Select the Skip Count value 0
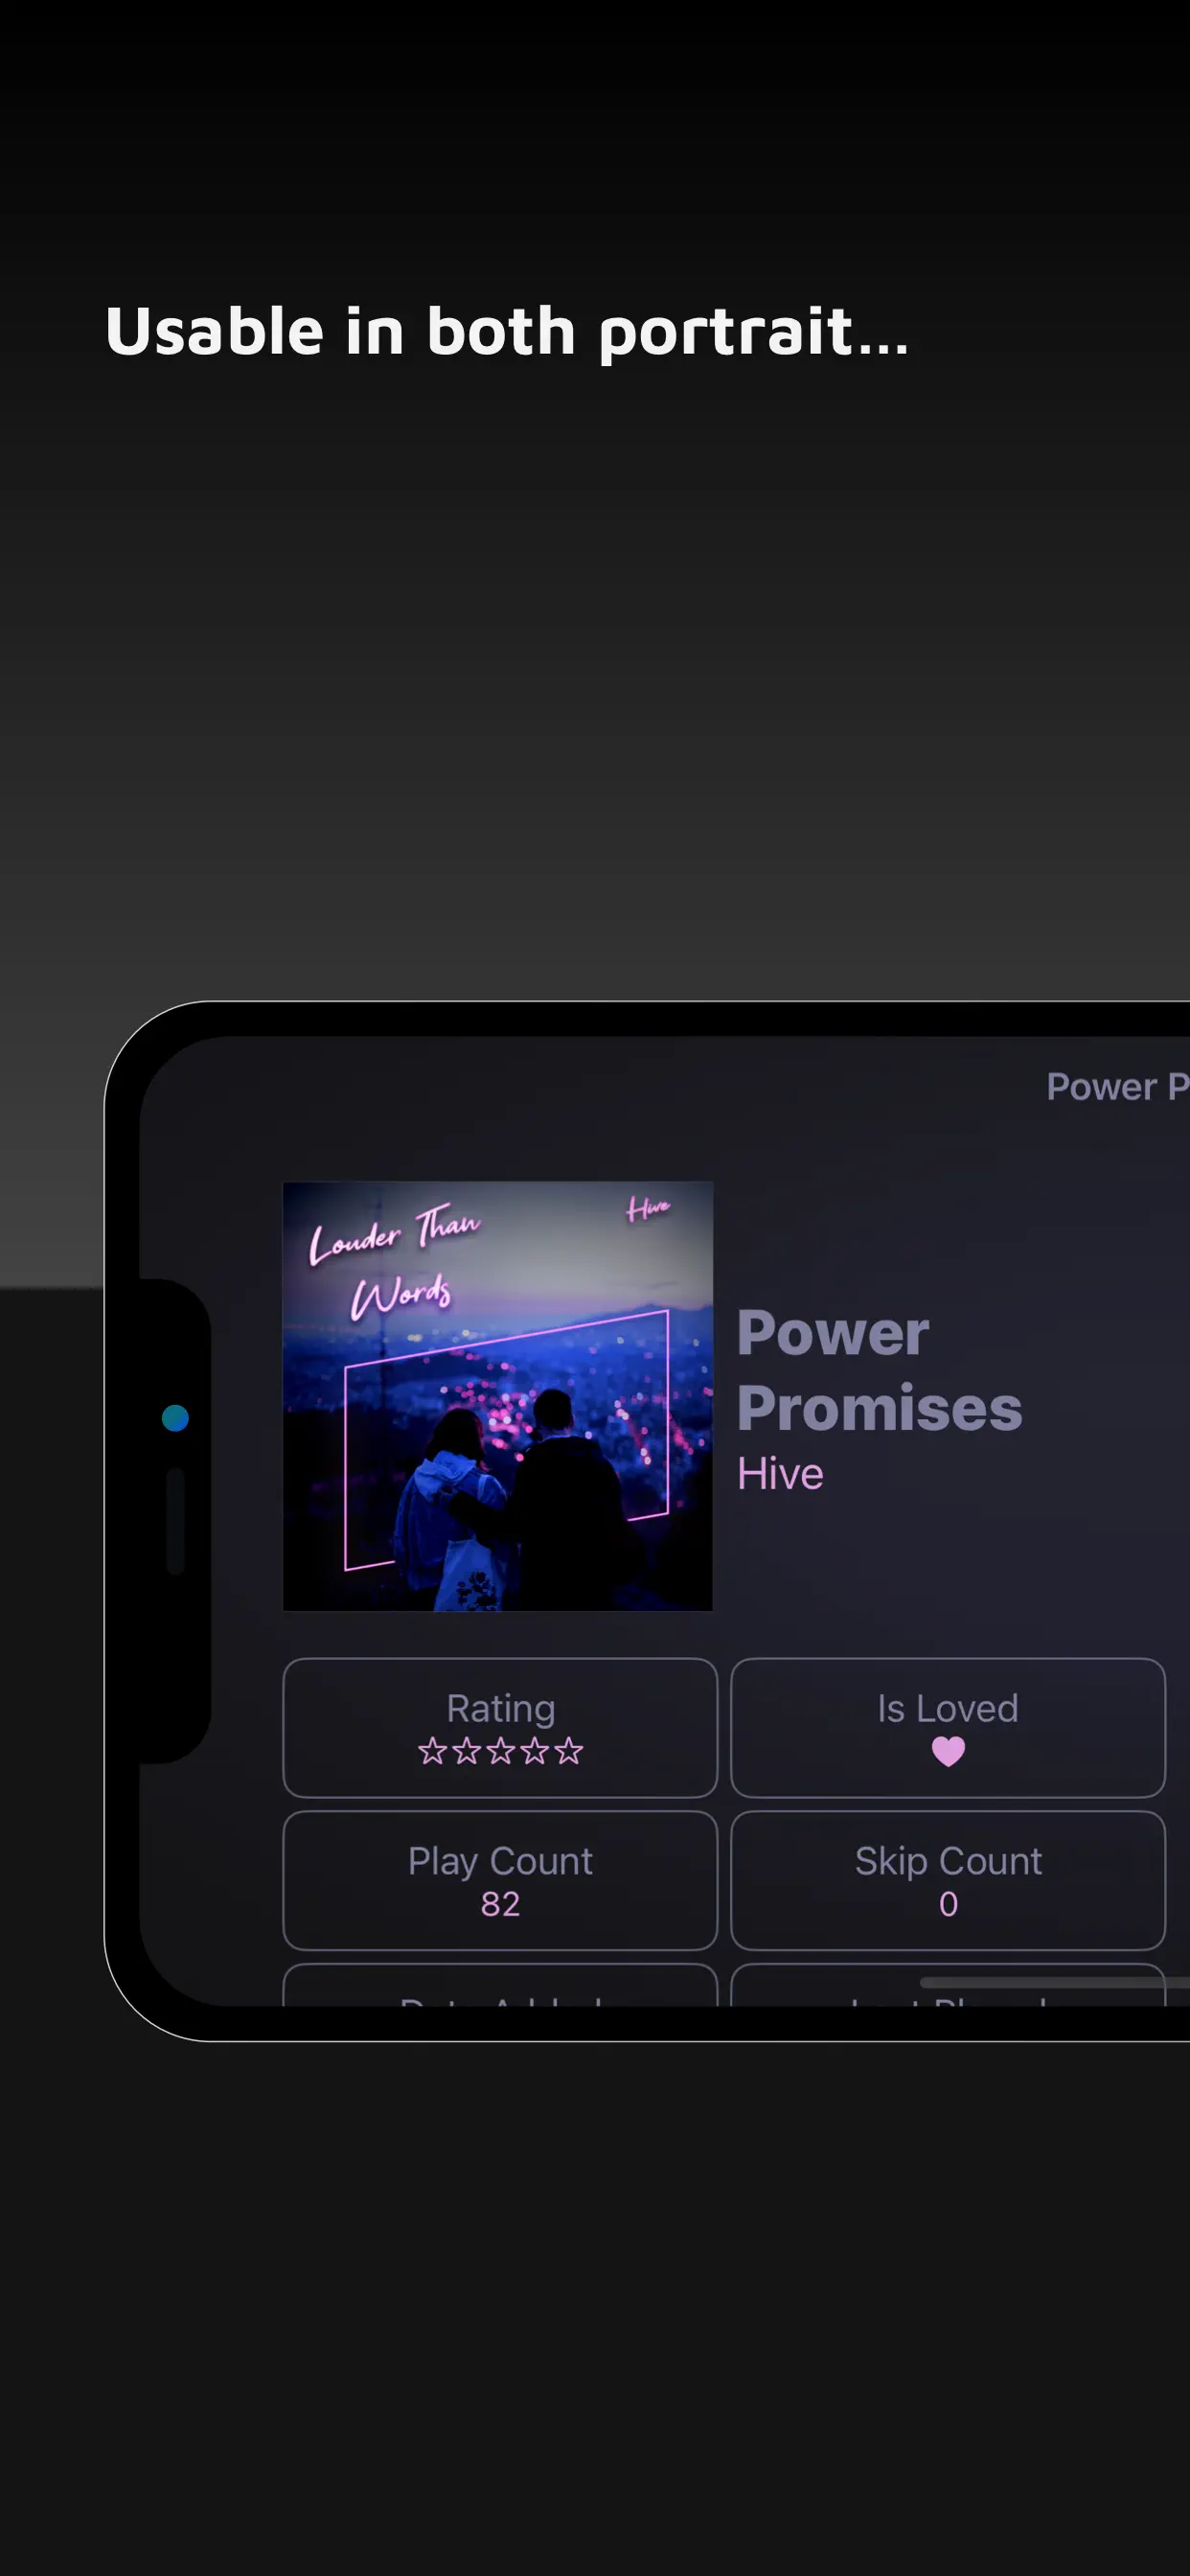 948,1904
